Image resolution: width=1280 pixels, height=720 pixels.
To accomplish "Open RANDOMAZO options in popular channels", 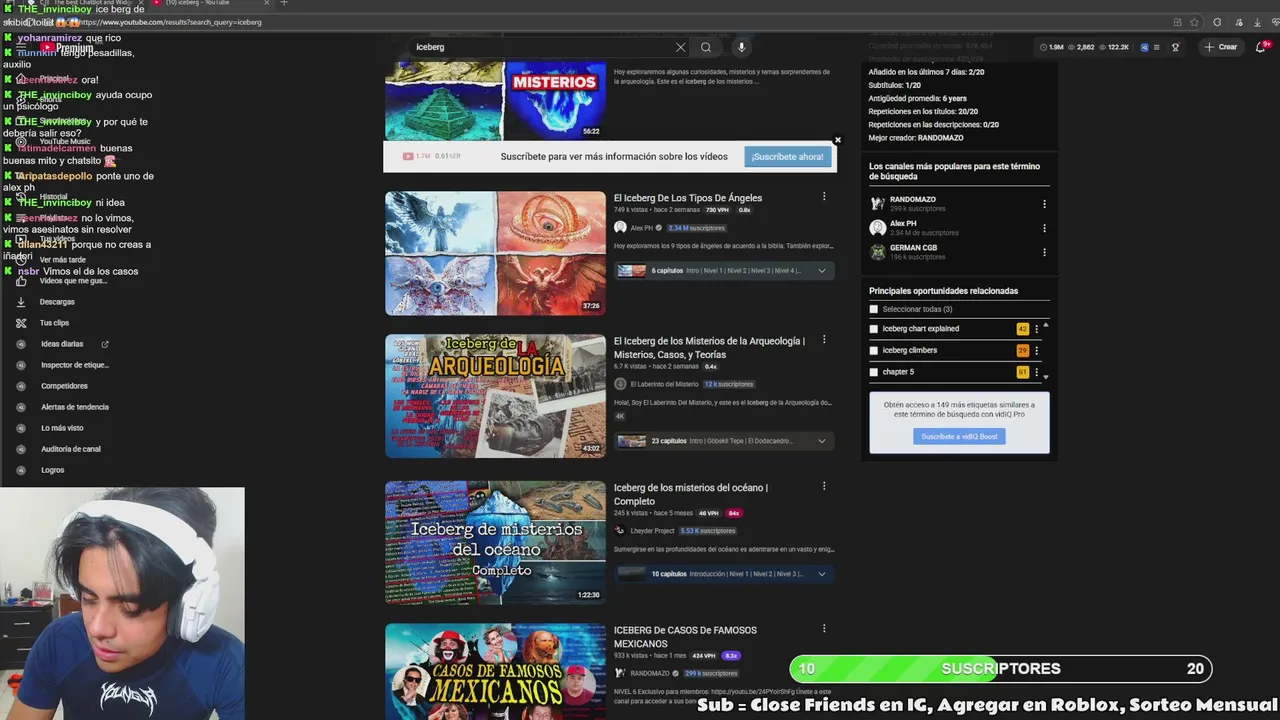I will [1044, 204].
